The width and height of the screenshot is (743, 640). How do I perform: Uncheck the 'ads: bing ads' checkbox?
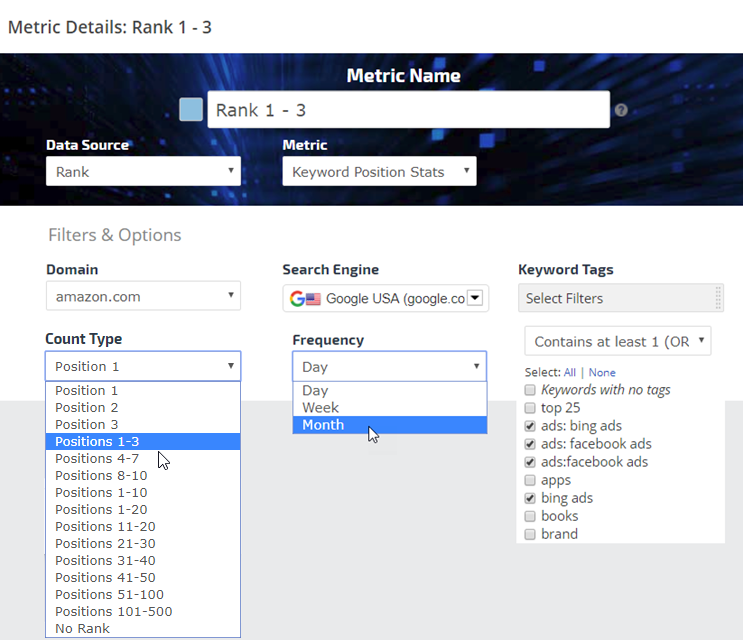point(530,426)
